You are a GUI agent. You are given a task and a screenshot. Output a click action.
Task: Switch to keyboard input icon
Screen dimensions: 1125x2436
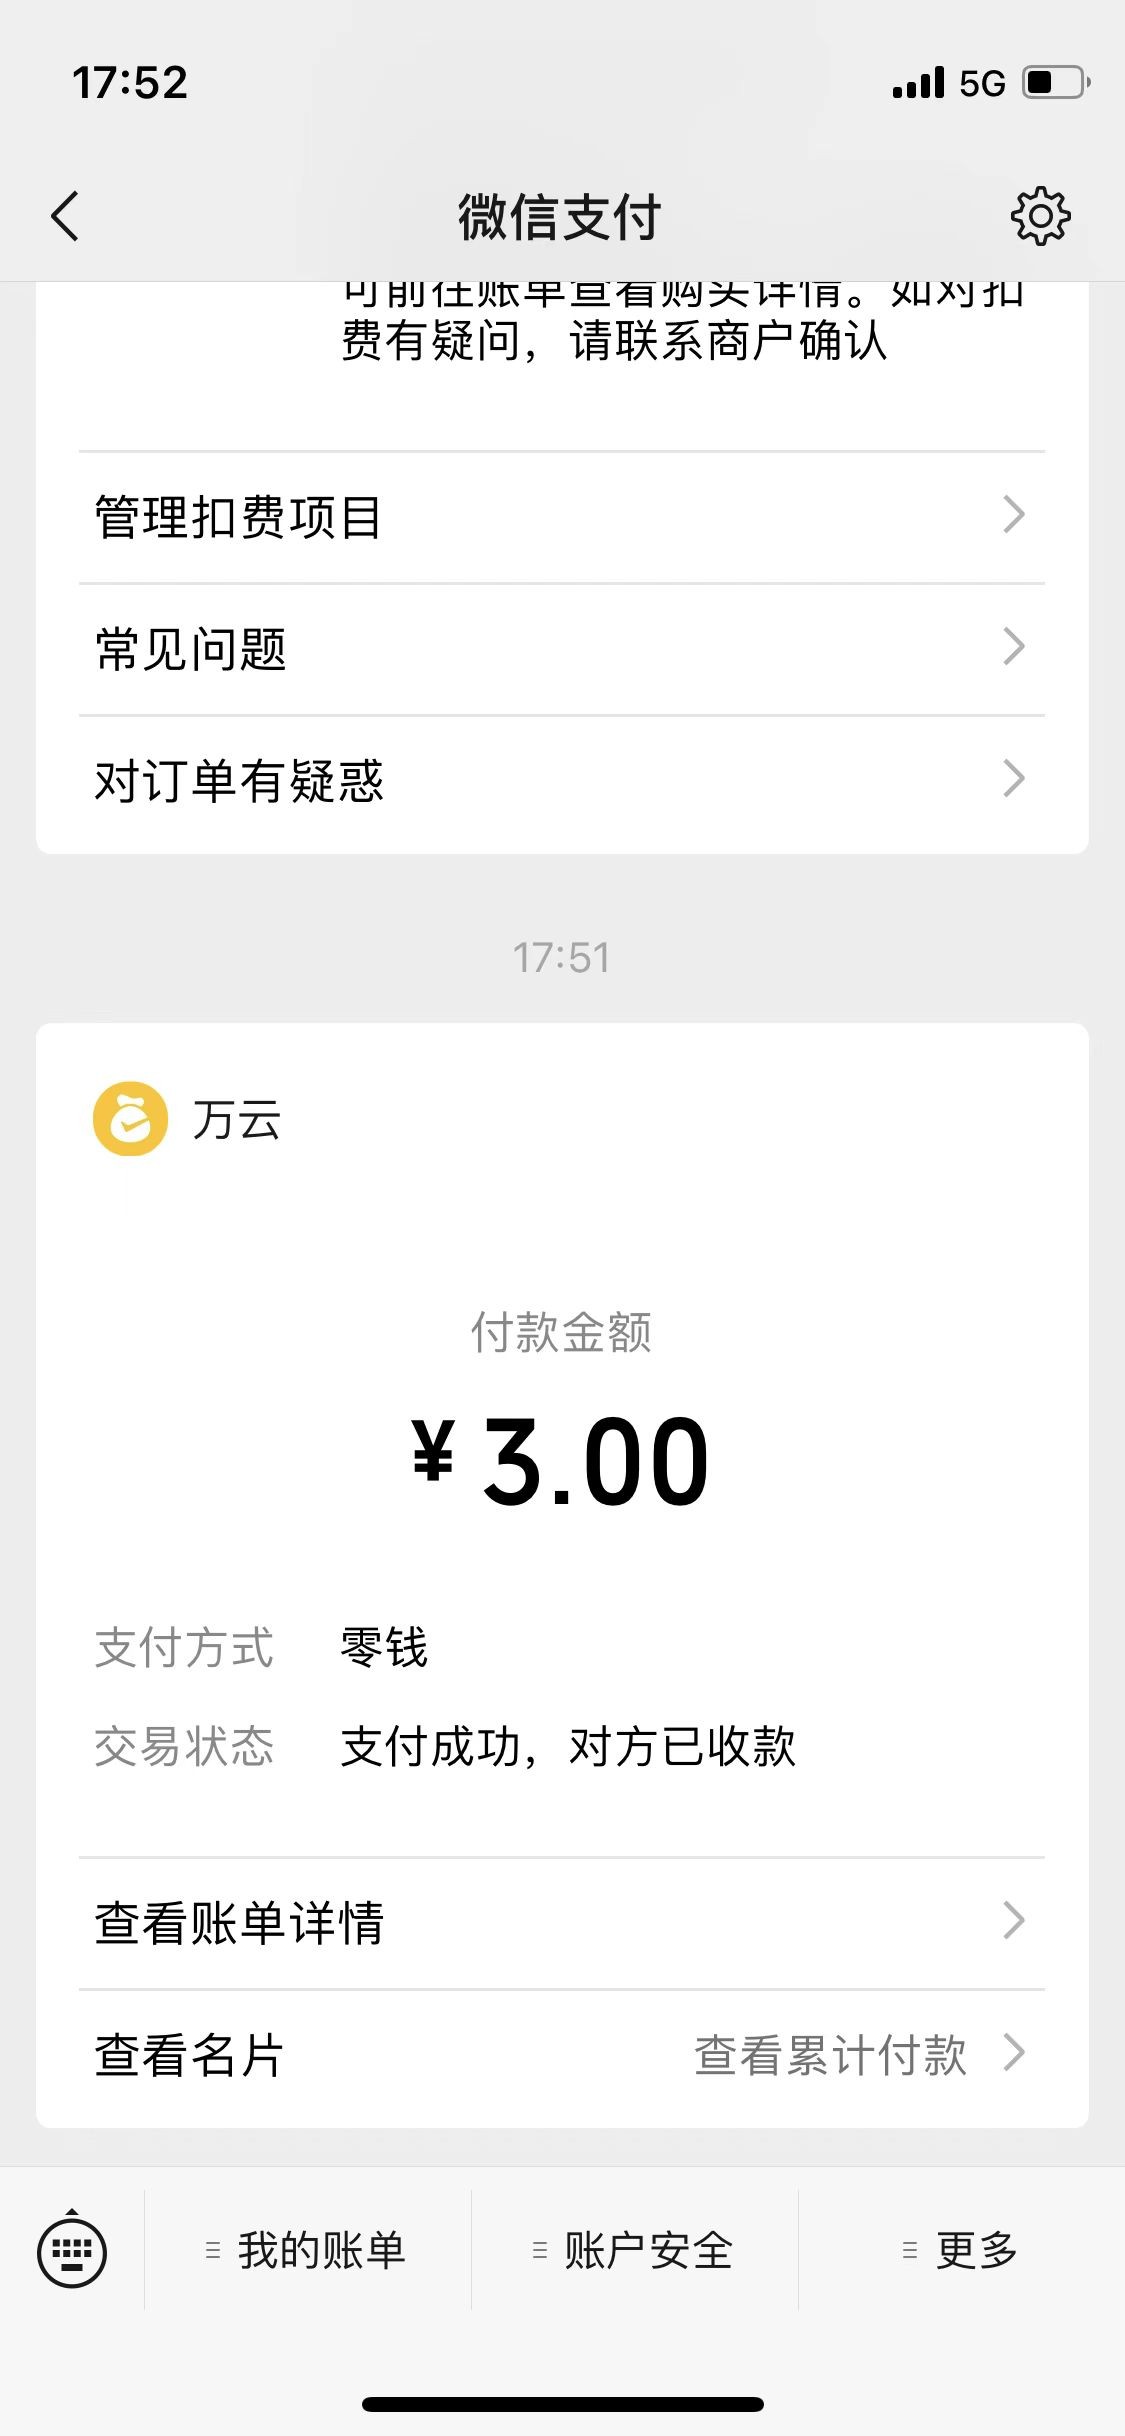point(72,2251)
